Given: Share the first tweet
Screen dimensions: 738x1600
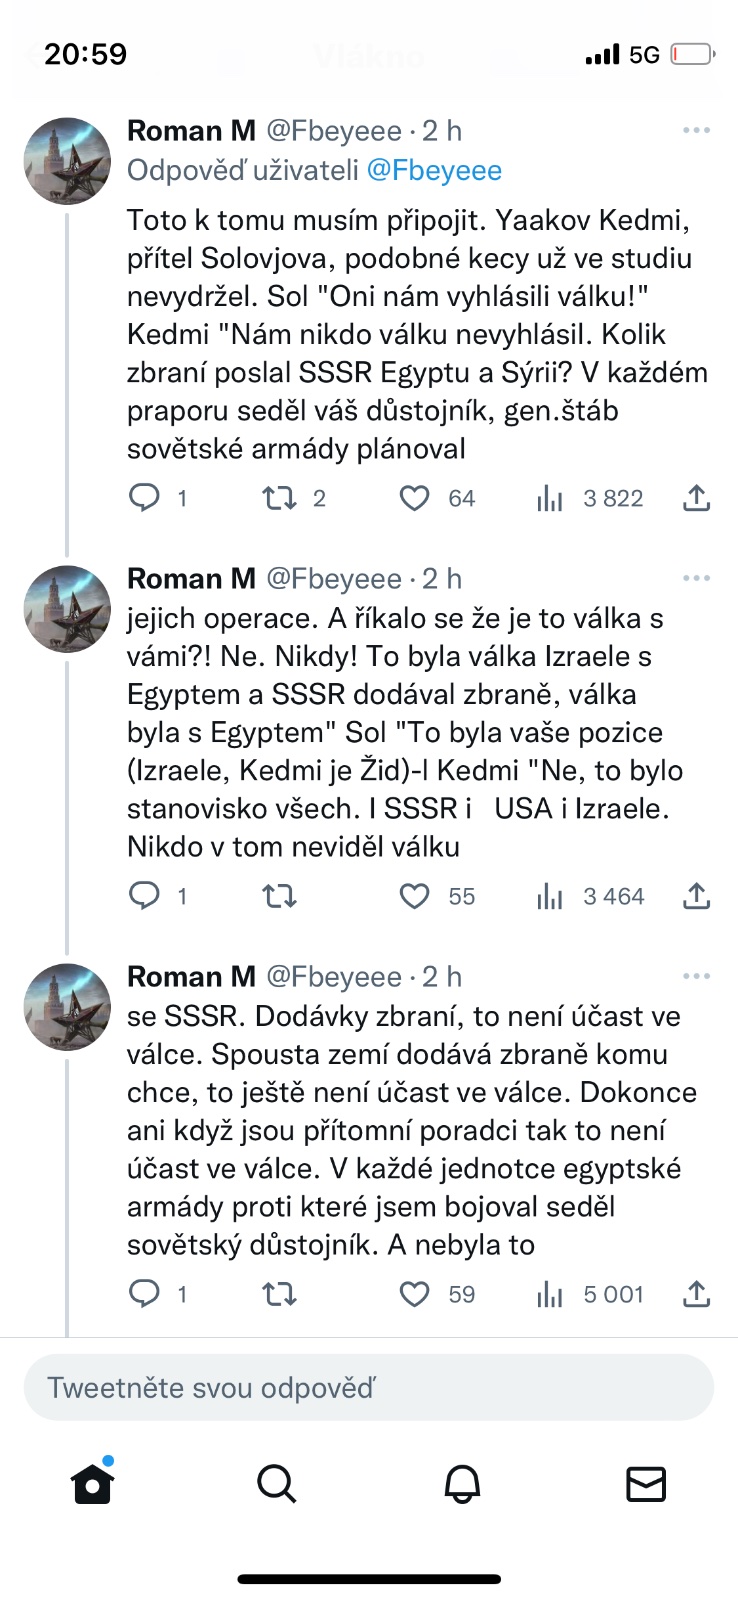Looking at the screenshot, I should click(696, 498).
